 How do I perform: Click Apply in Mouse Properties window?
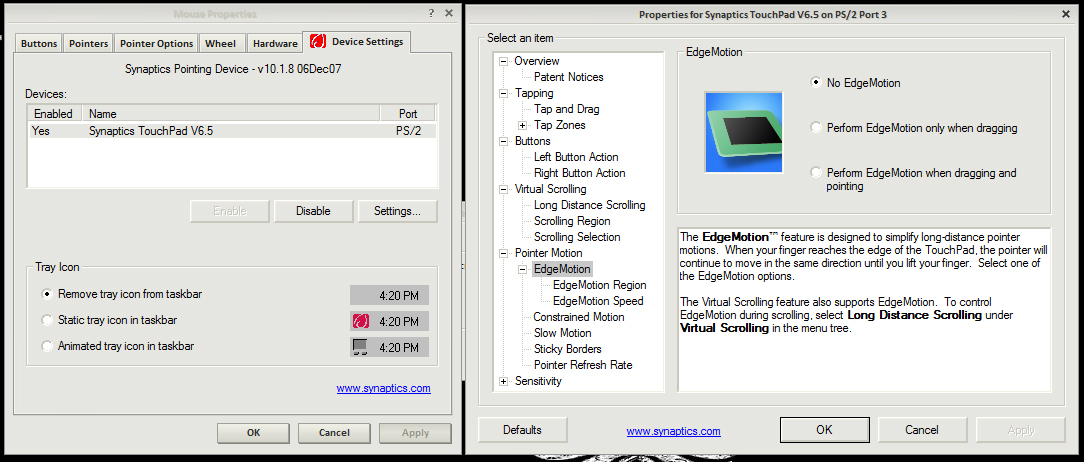pos(415,433)
